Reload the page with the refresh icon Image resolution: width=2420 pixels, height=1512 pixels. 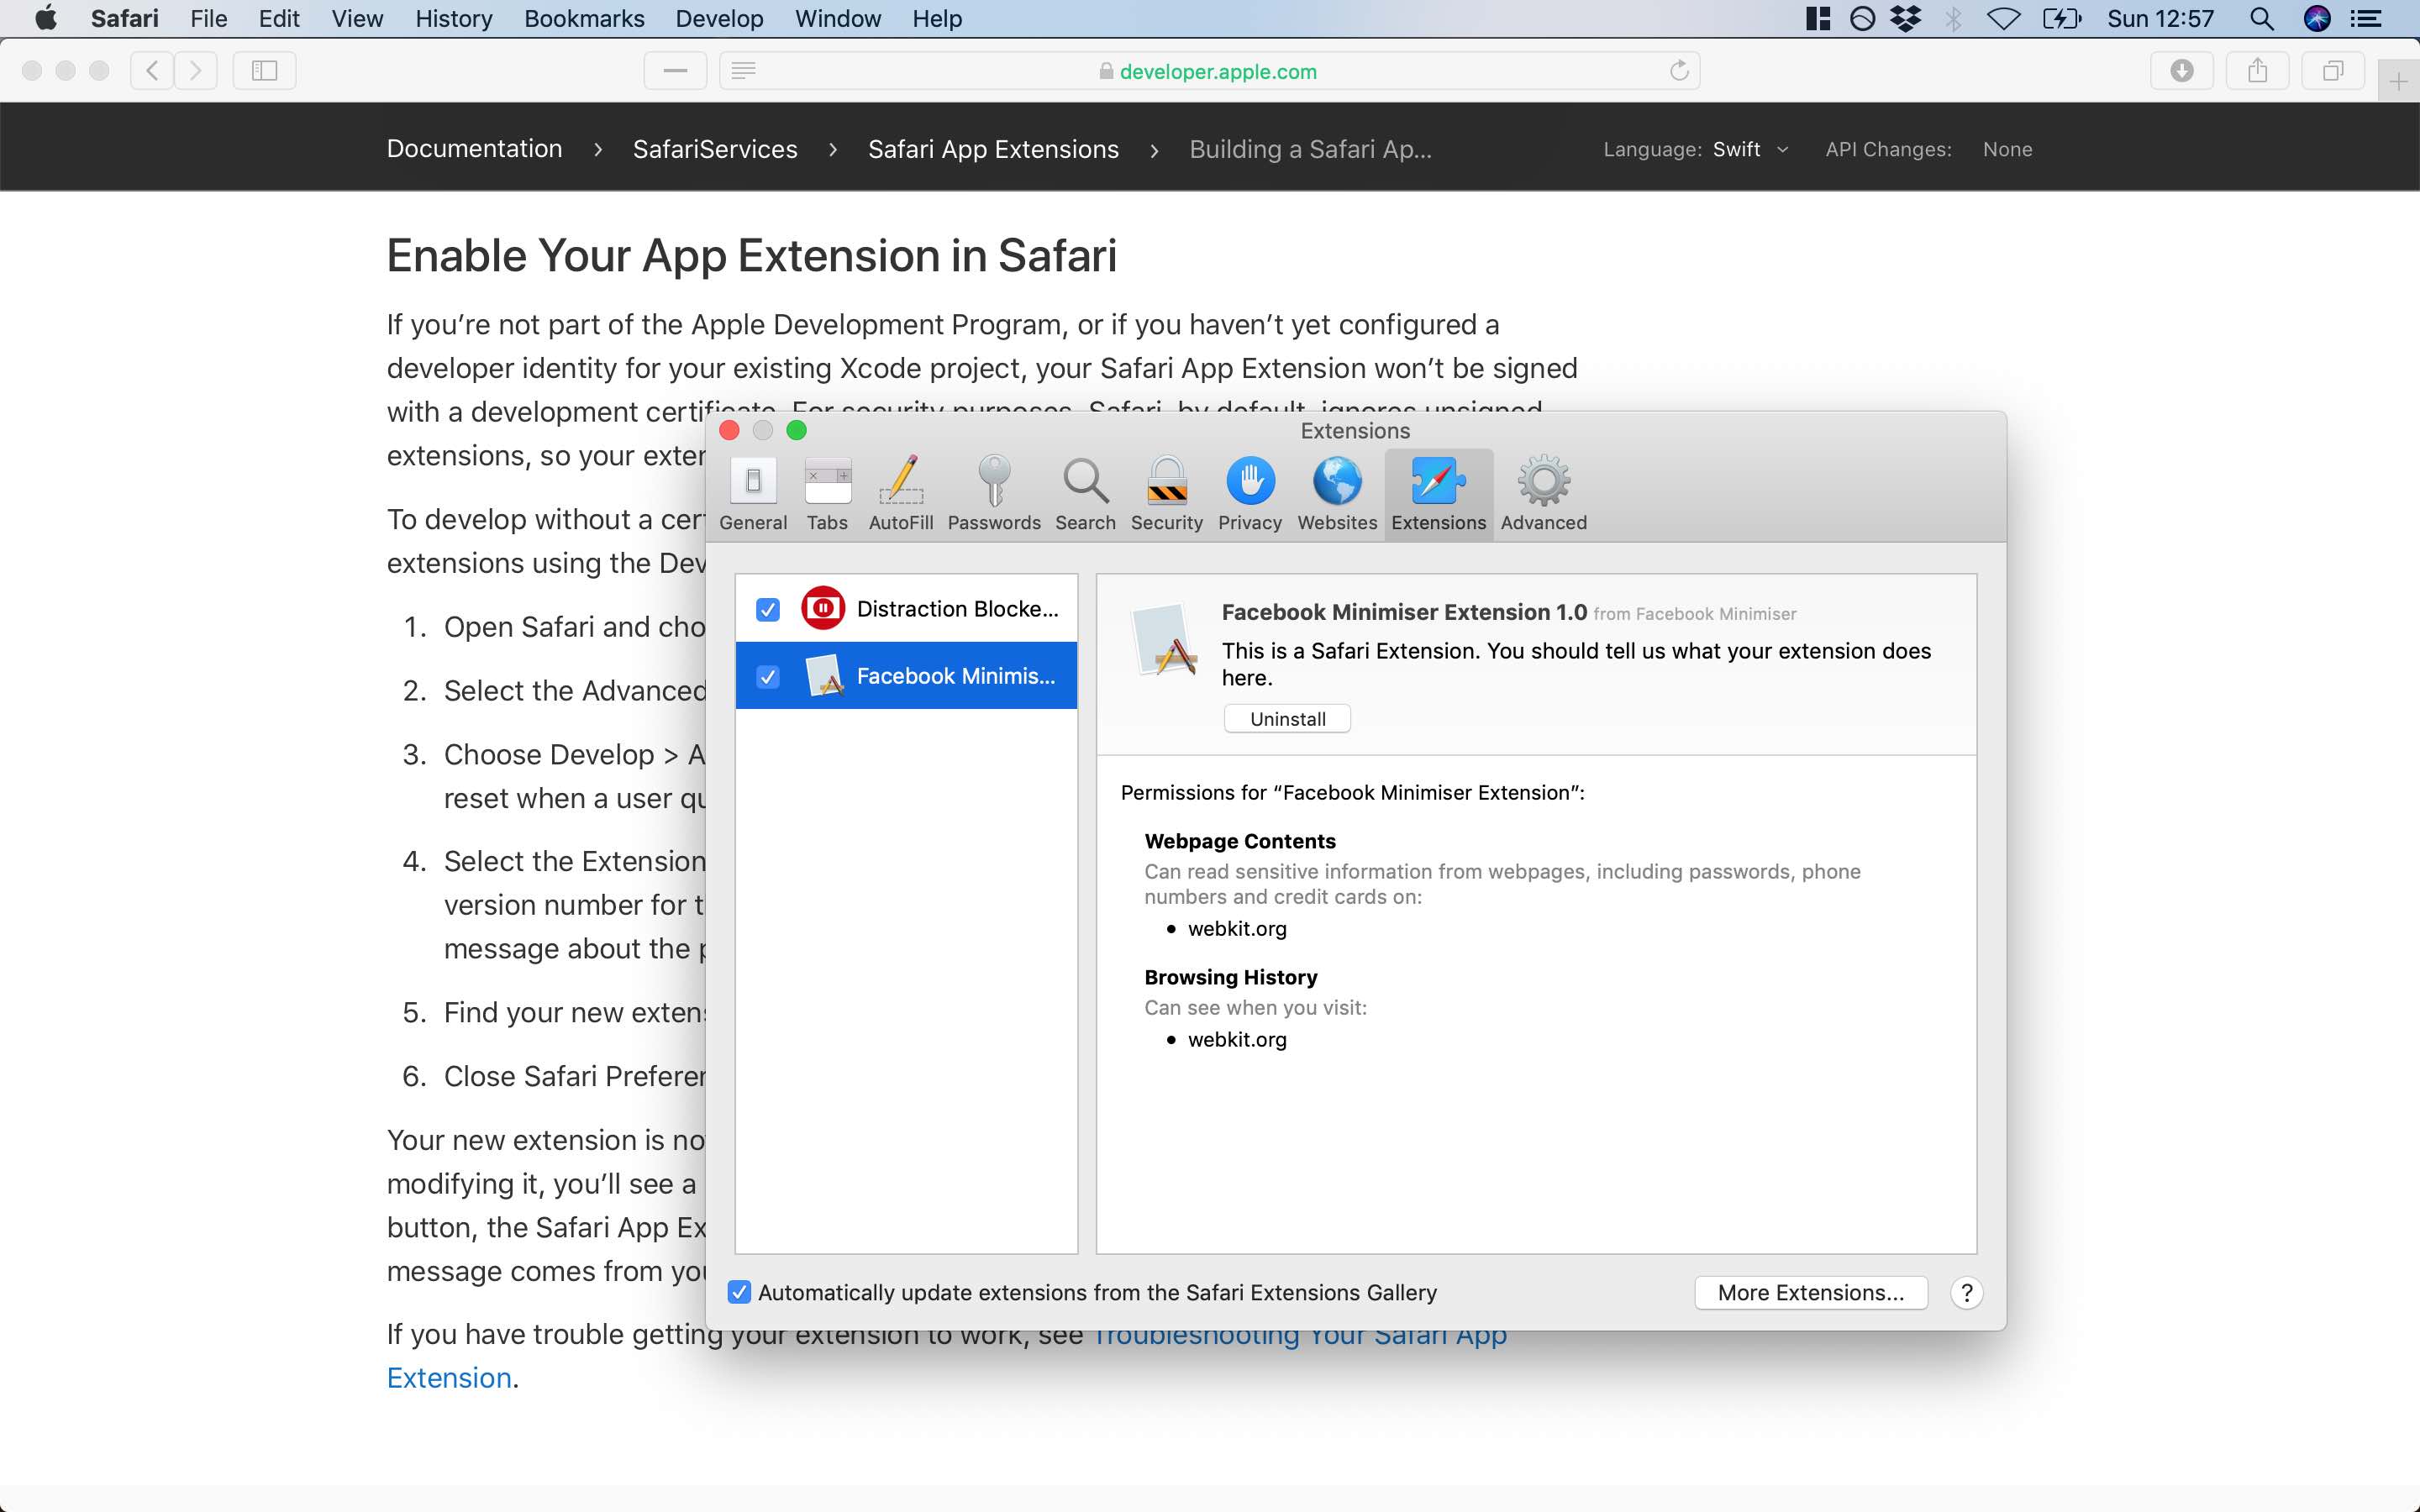click(1679, 71)
